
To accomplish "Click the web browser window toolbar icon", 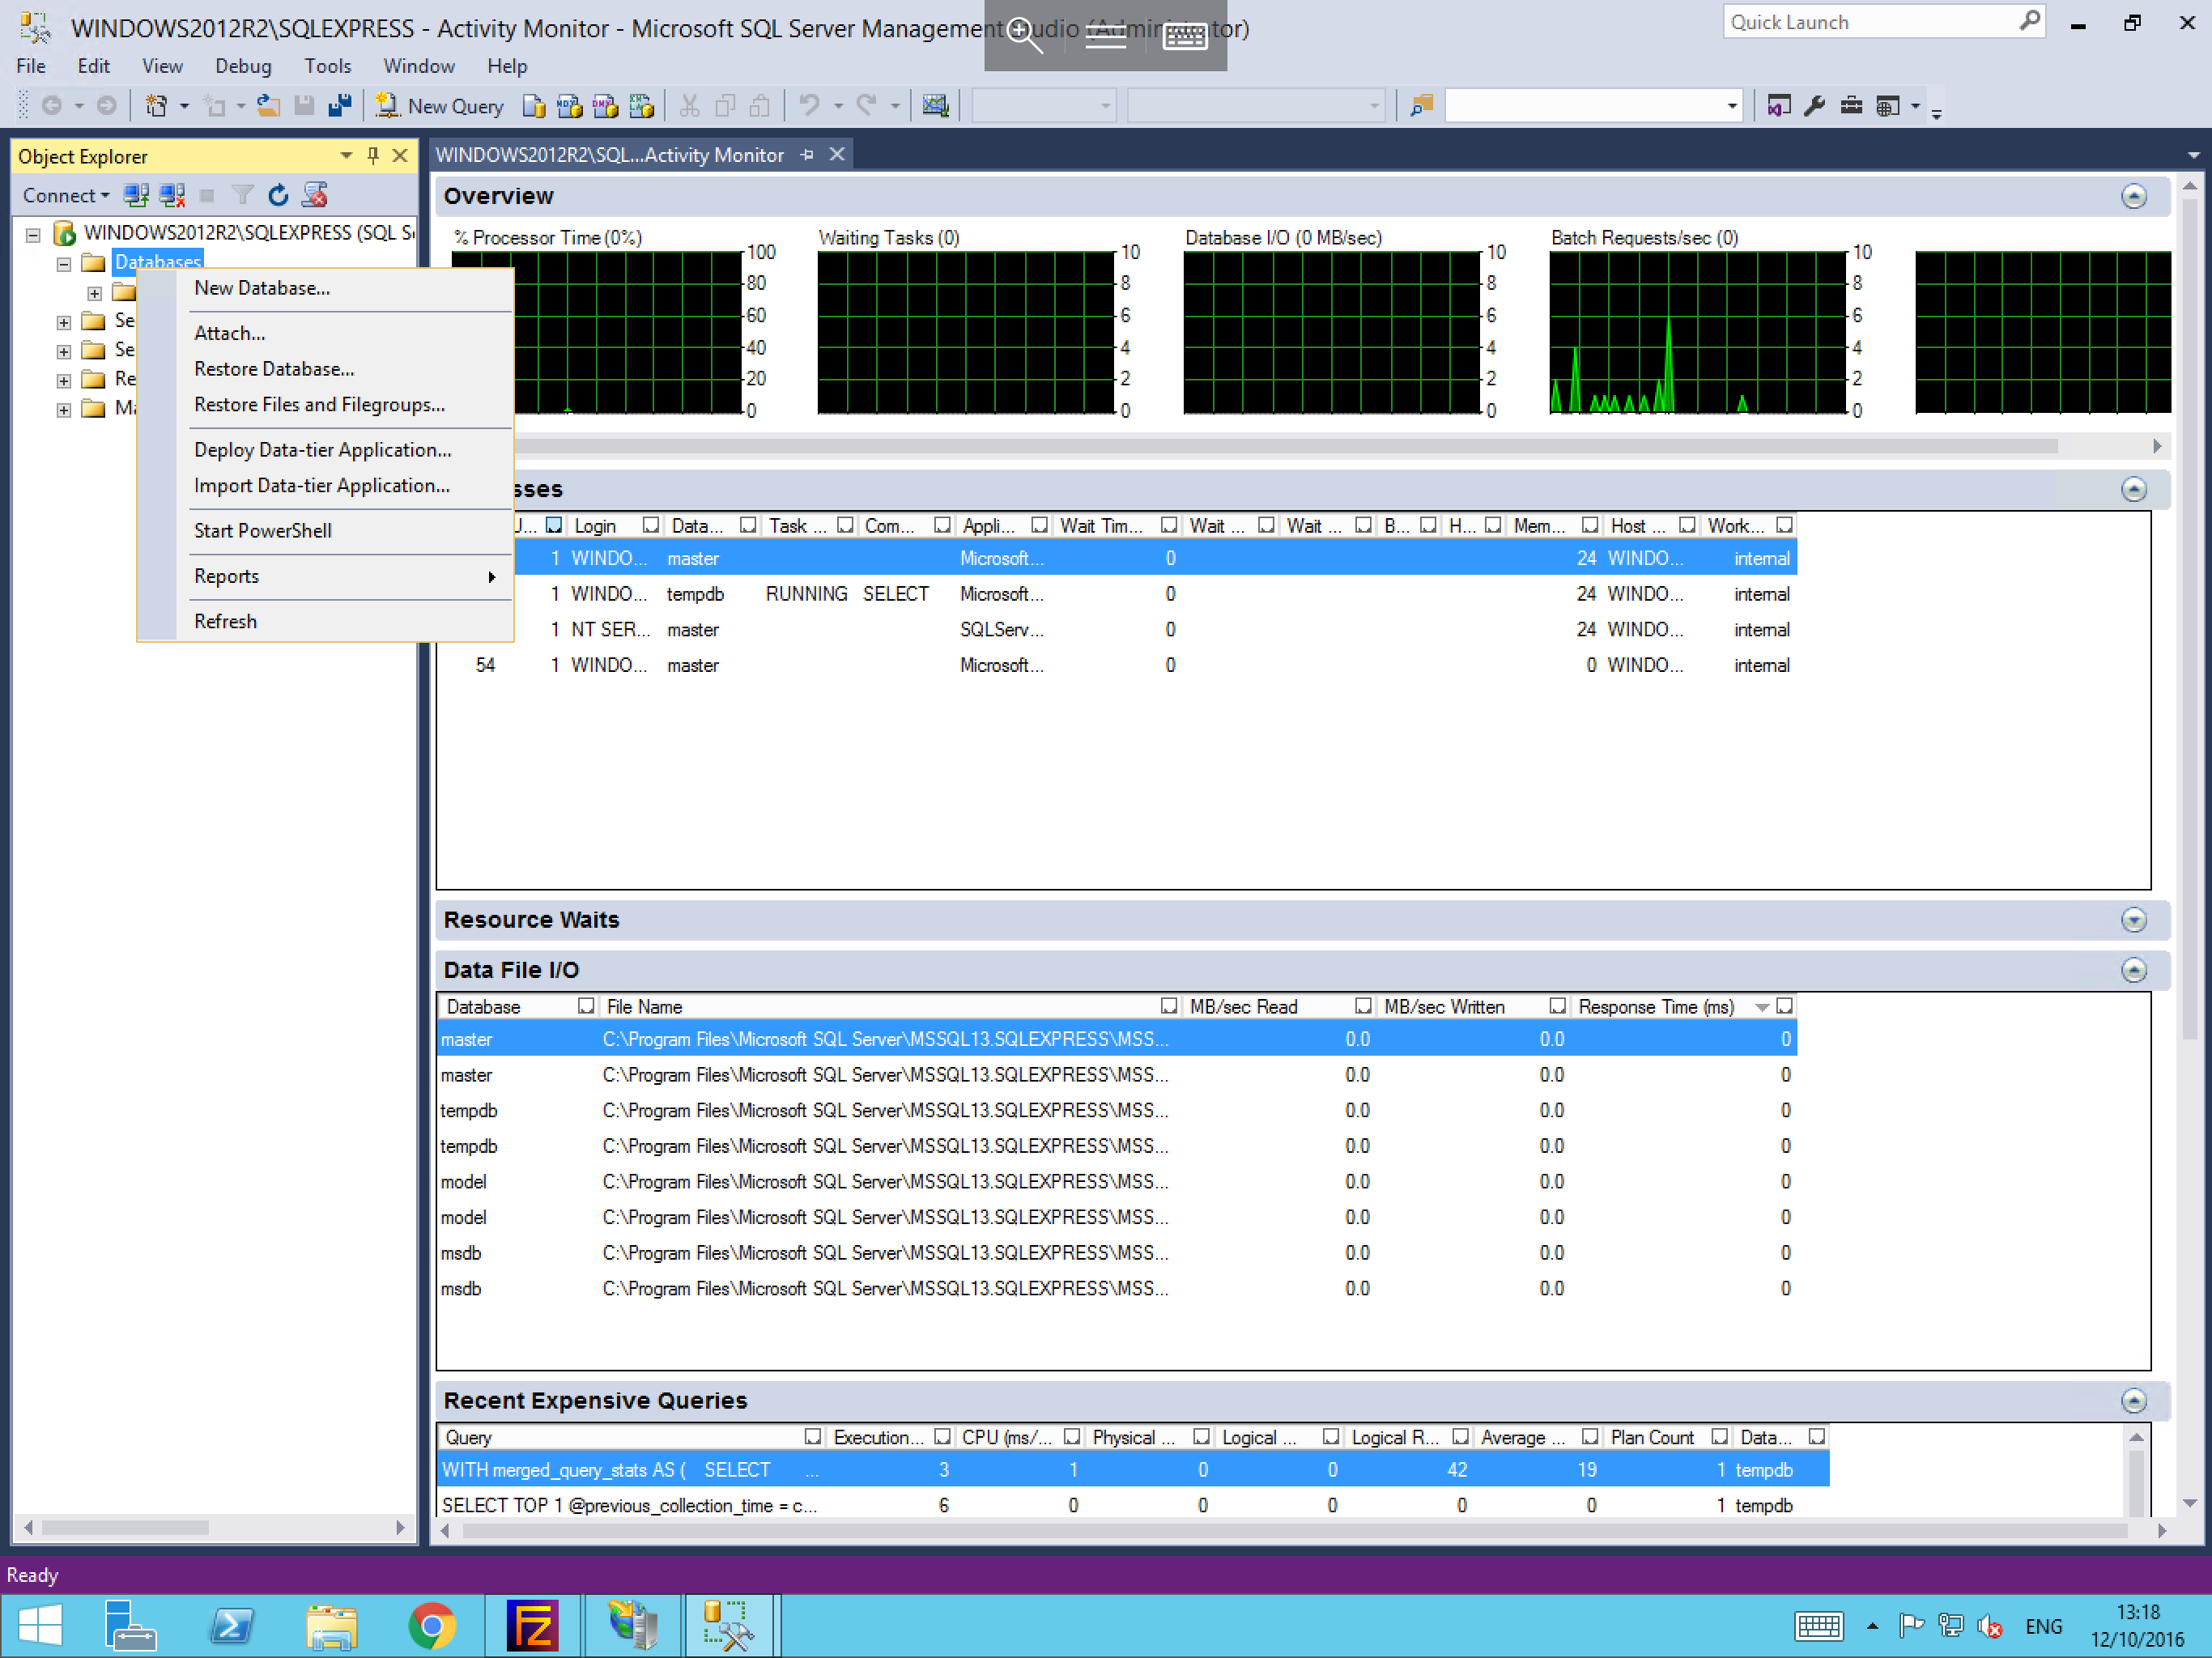I will point(1887,106).
